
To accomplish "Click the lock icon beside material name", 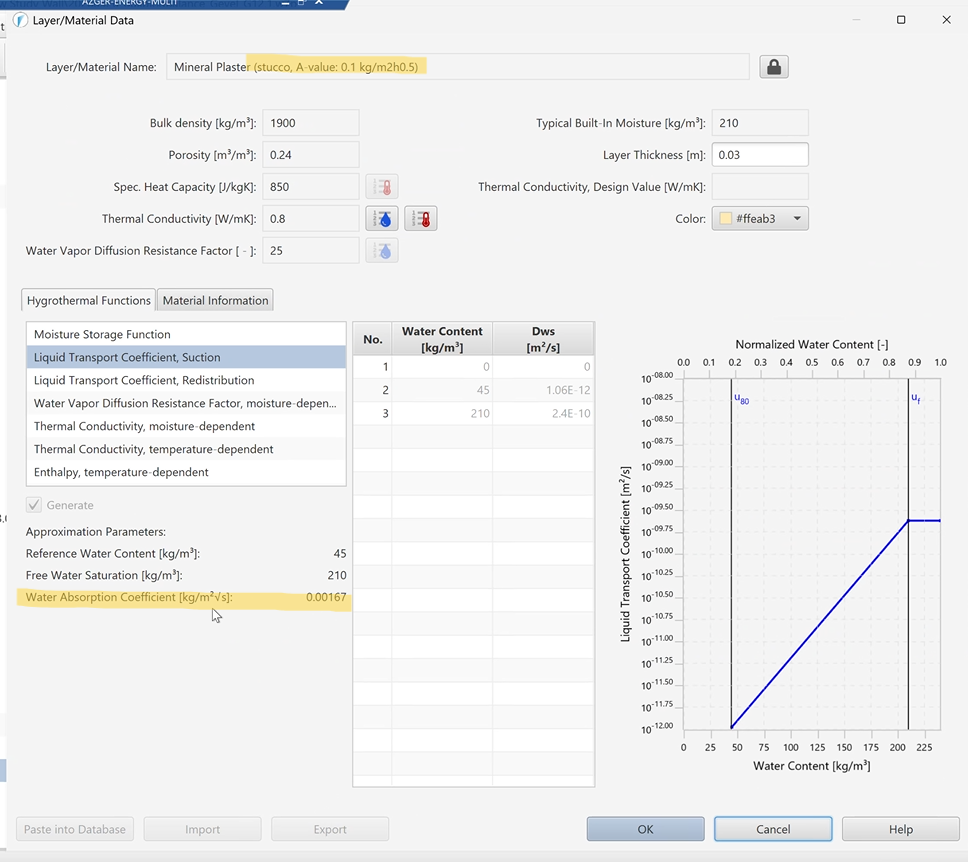I will tap(774, 67).
